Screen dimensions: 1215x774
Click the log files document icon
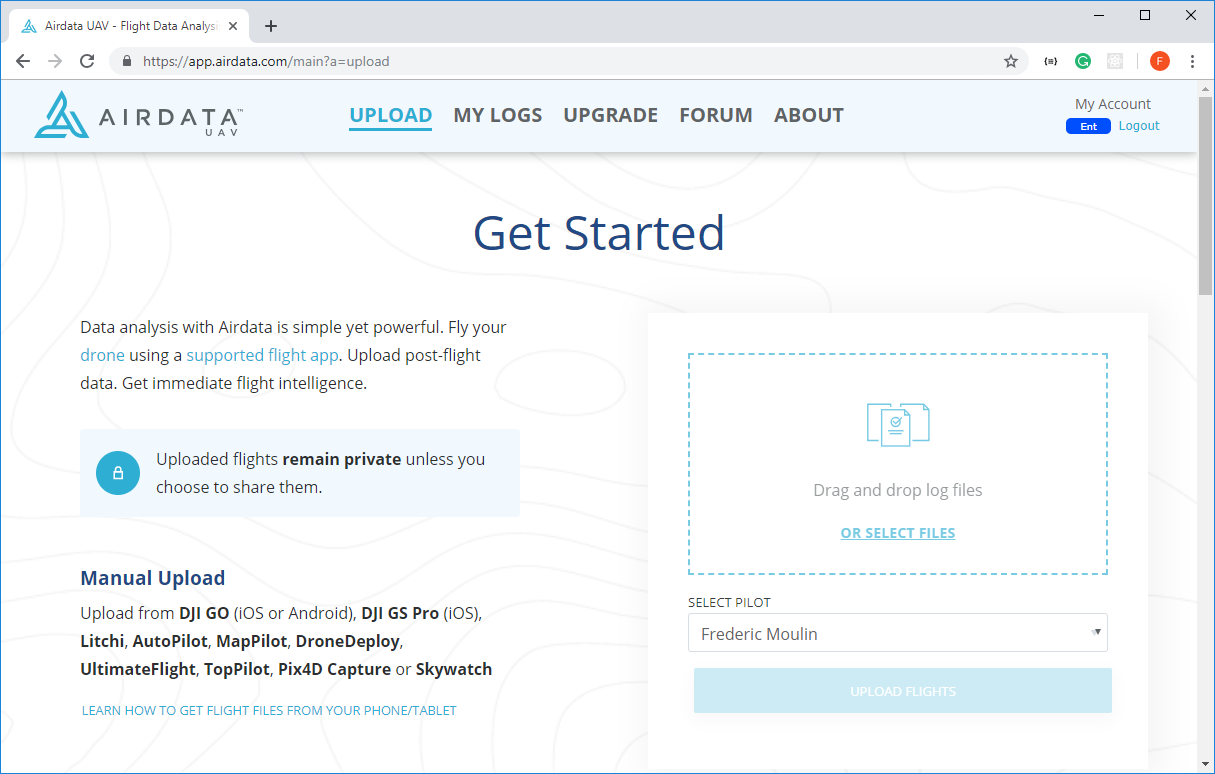coord(898,424)
